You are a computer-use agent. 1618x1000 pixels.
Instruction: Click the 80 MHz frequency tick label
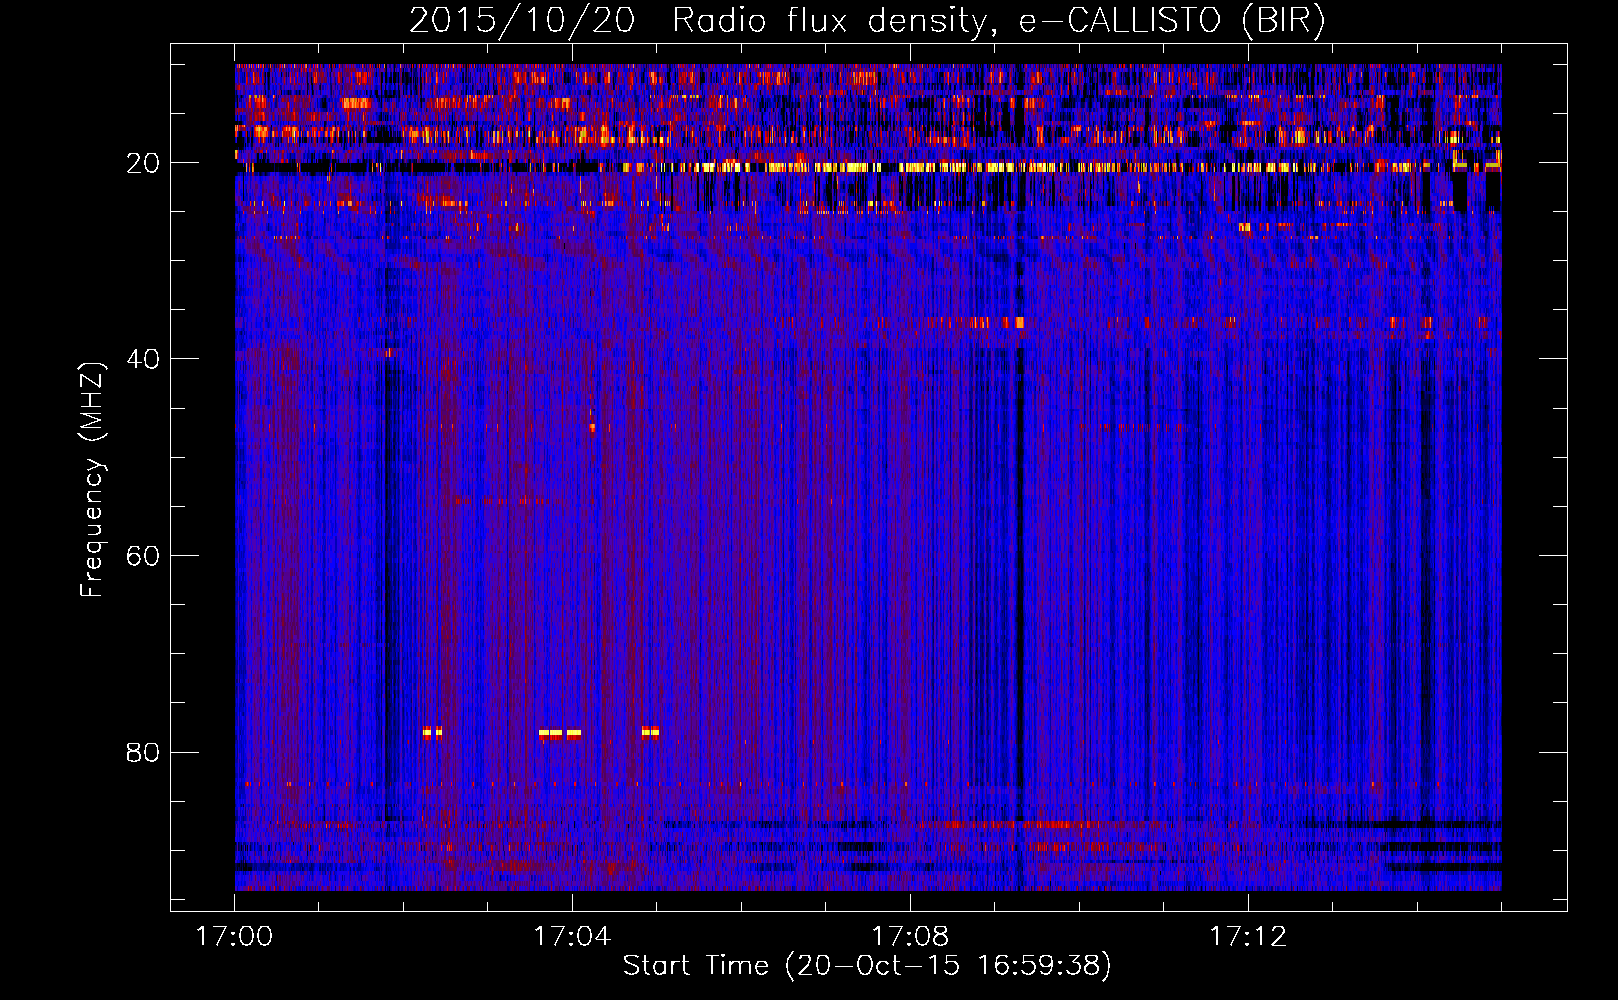[x=143, y=752]
